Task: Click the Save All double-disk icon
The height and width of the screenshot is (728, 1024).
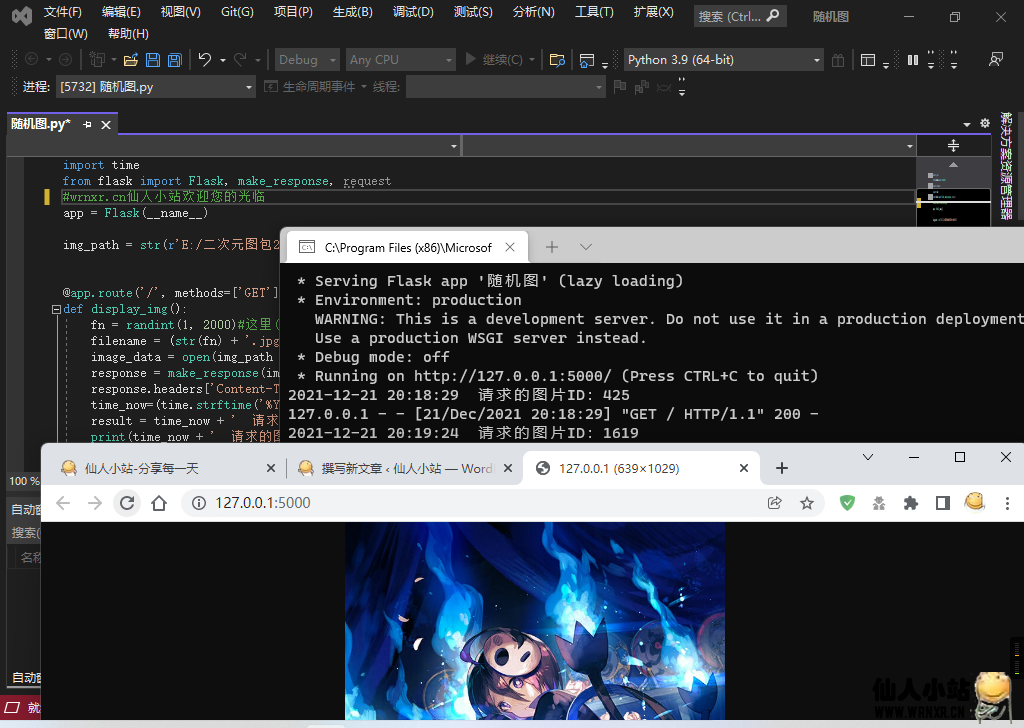Action: click(x=174, y=60)
